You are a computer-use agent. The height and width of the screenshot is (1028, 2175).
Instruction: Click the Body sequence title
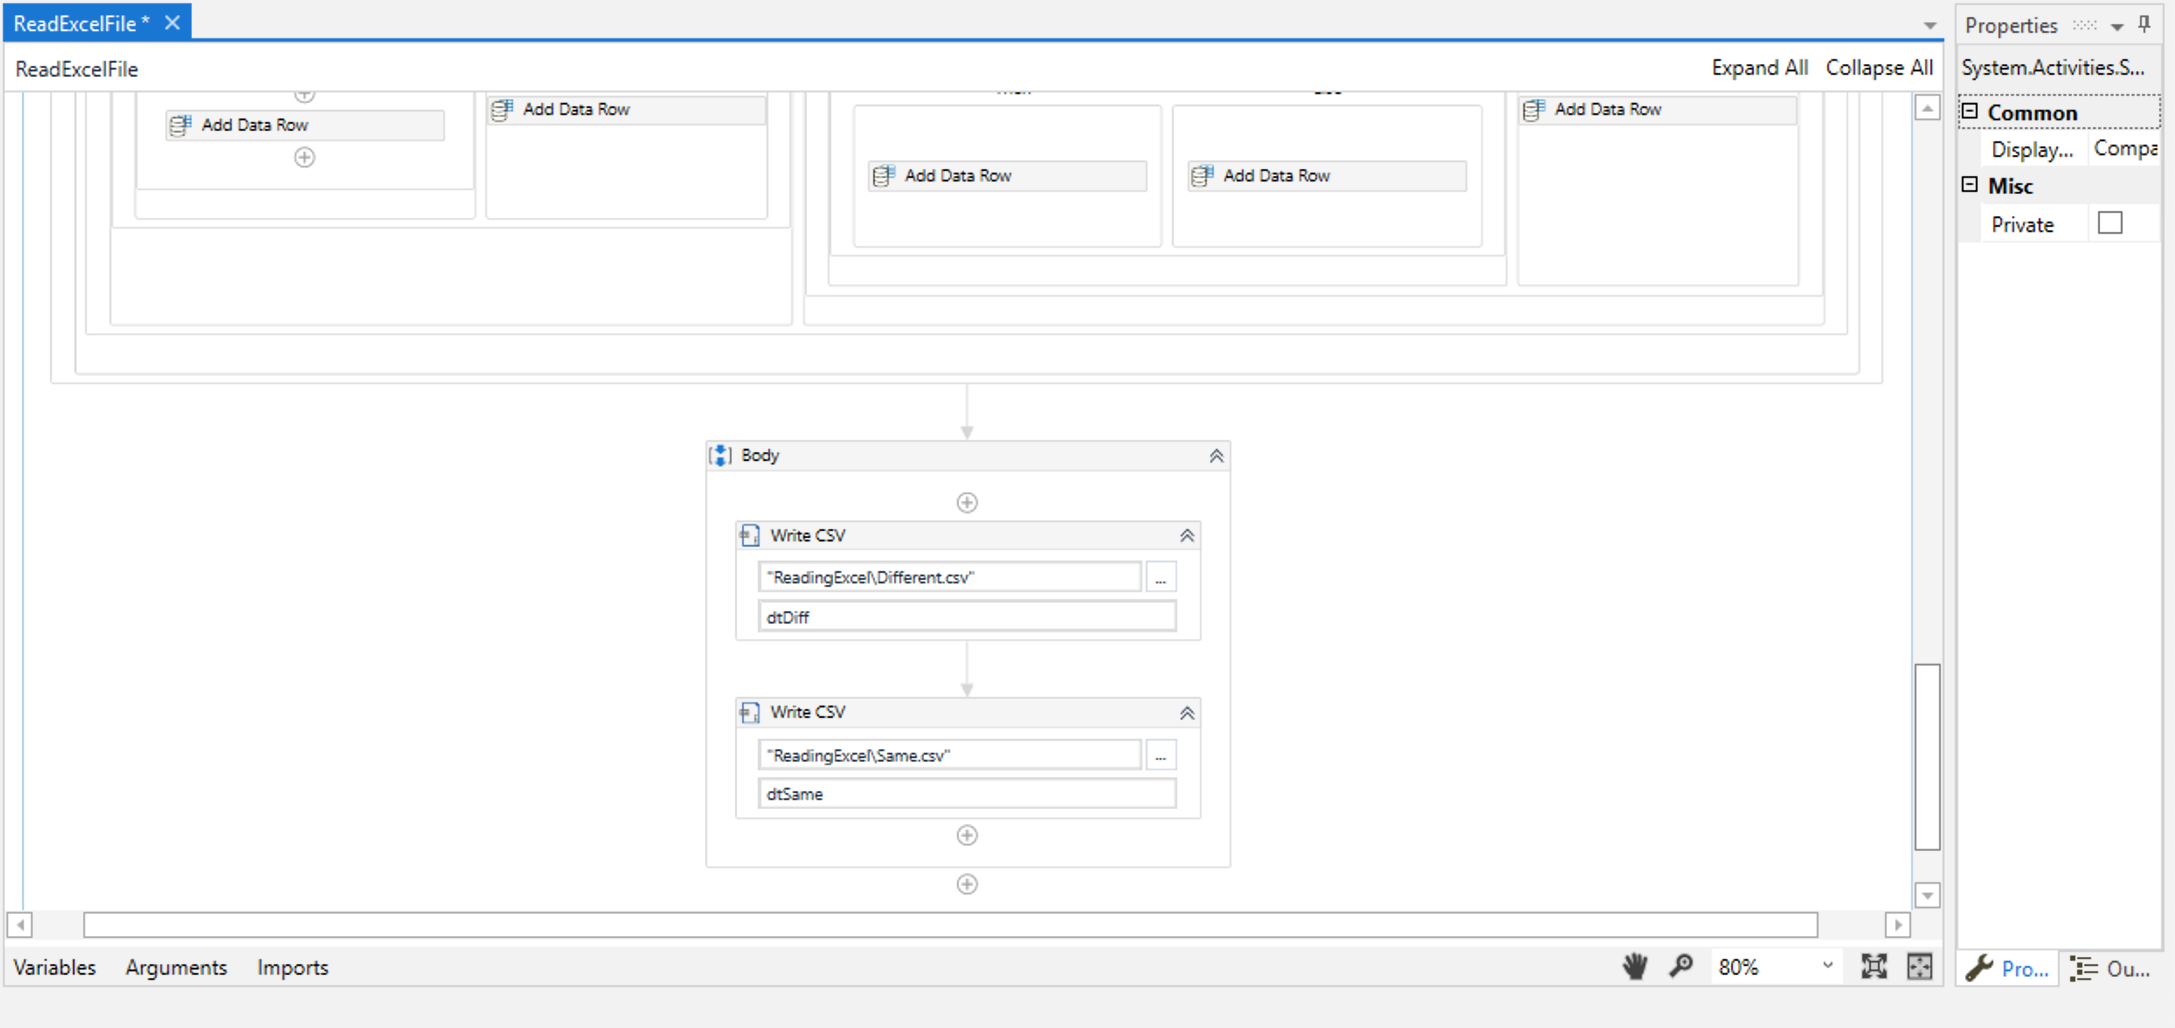[x=760, y=456]
